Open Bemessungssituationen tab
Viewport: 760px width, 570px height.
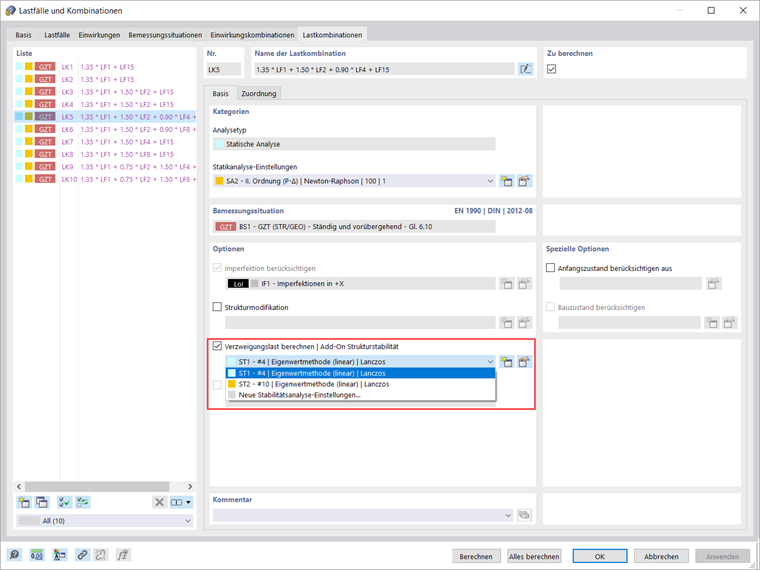coord(165,35)
